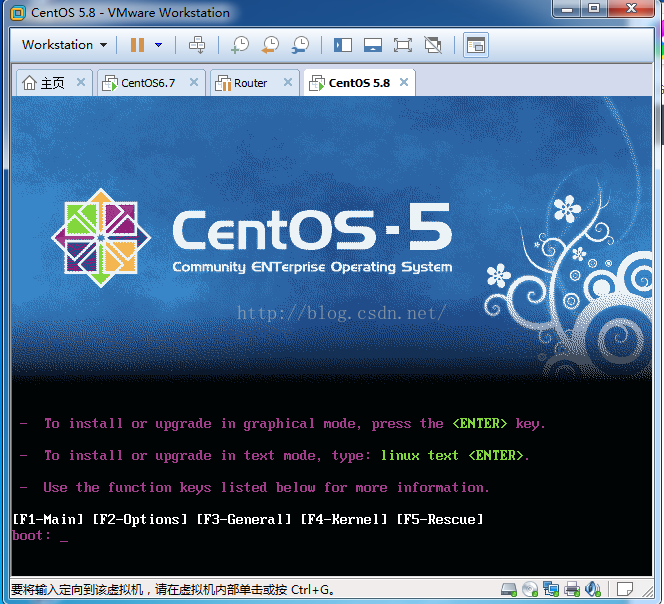Click the F1-Main text in the console

click(48, 519)
